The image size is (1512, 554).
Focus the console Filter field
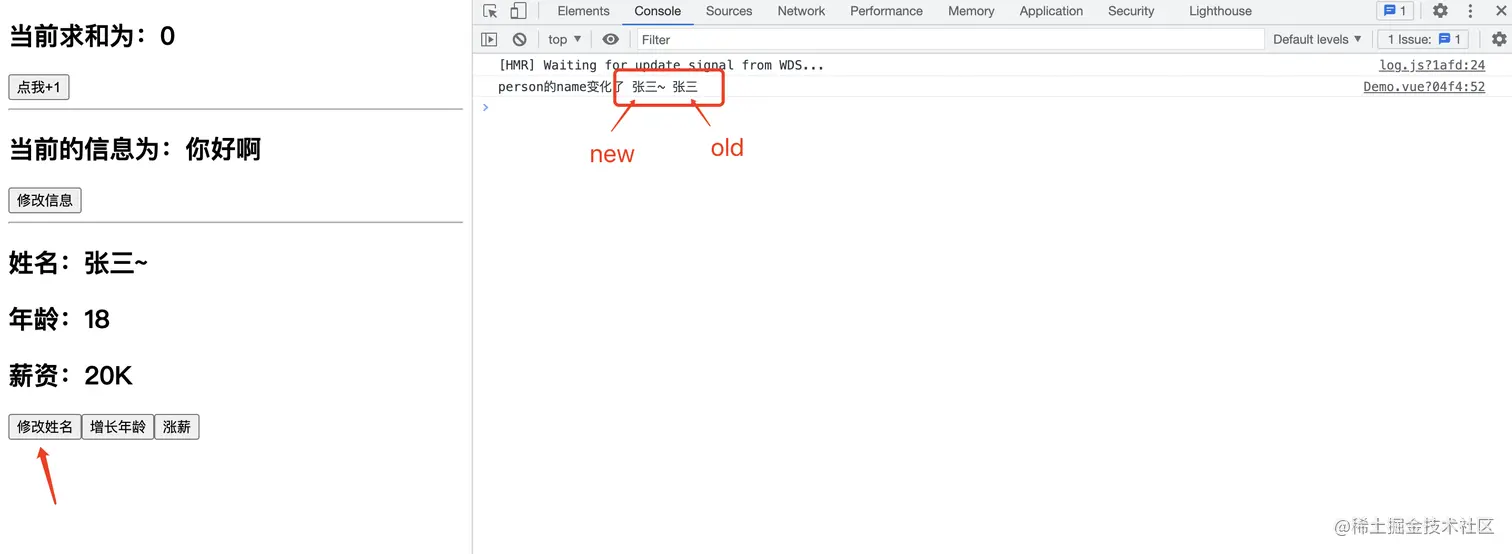tap(950, 39)
